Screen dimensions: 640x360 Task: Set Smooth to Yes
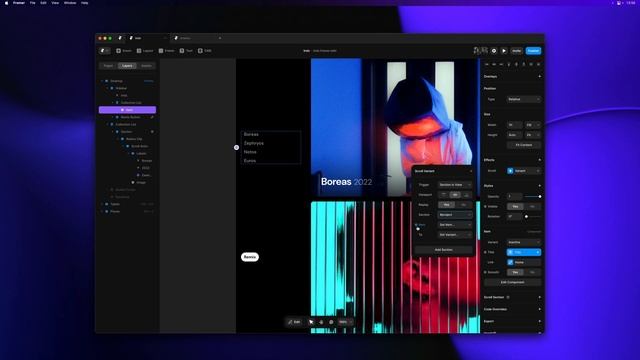click(515, 272)
